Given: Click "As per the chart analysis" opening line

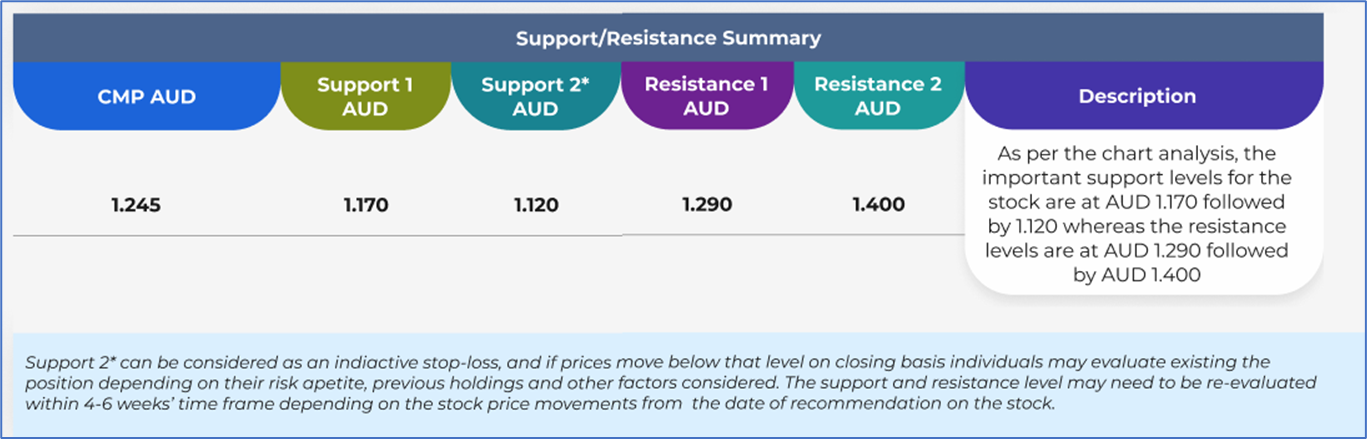Looking at the screenshot, I should 1137,155.
